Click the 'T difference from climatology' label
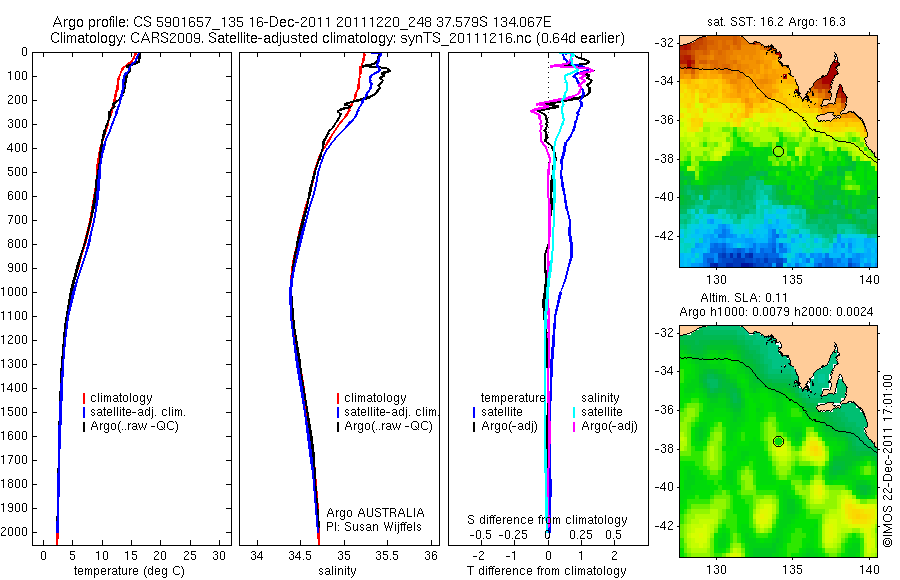 [x=546, y=571]
